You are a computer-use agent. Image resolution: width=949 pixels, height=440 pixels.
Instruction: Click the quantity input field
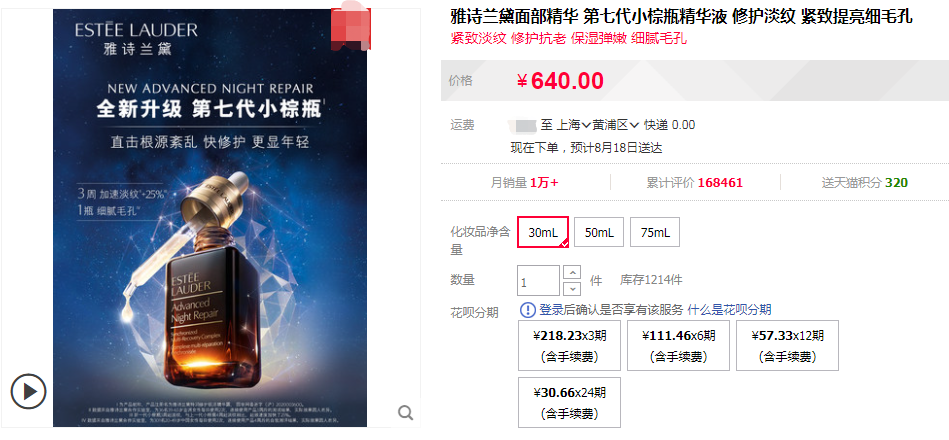point(538,281)
